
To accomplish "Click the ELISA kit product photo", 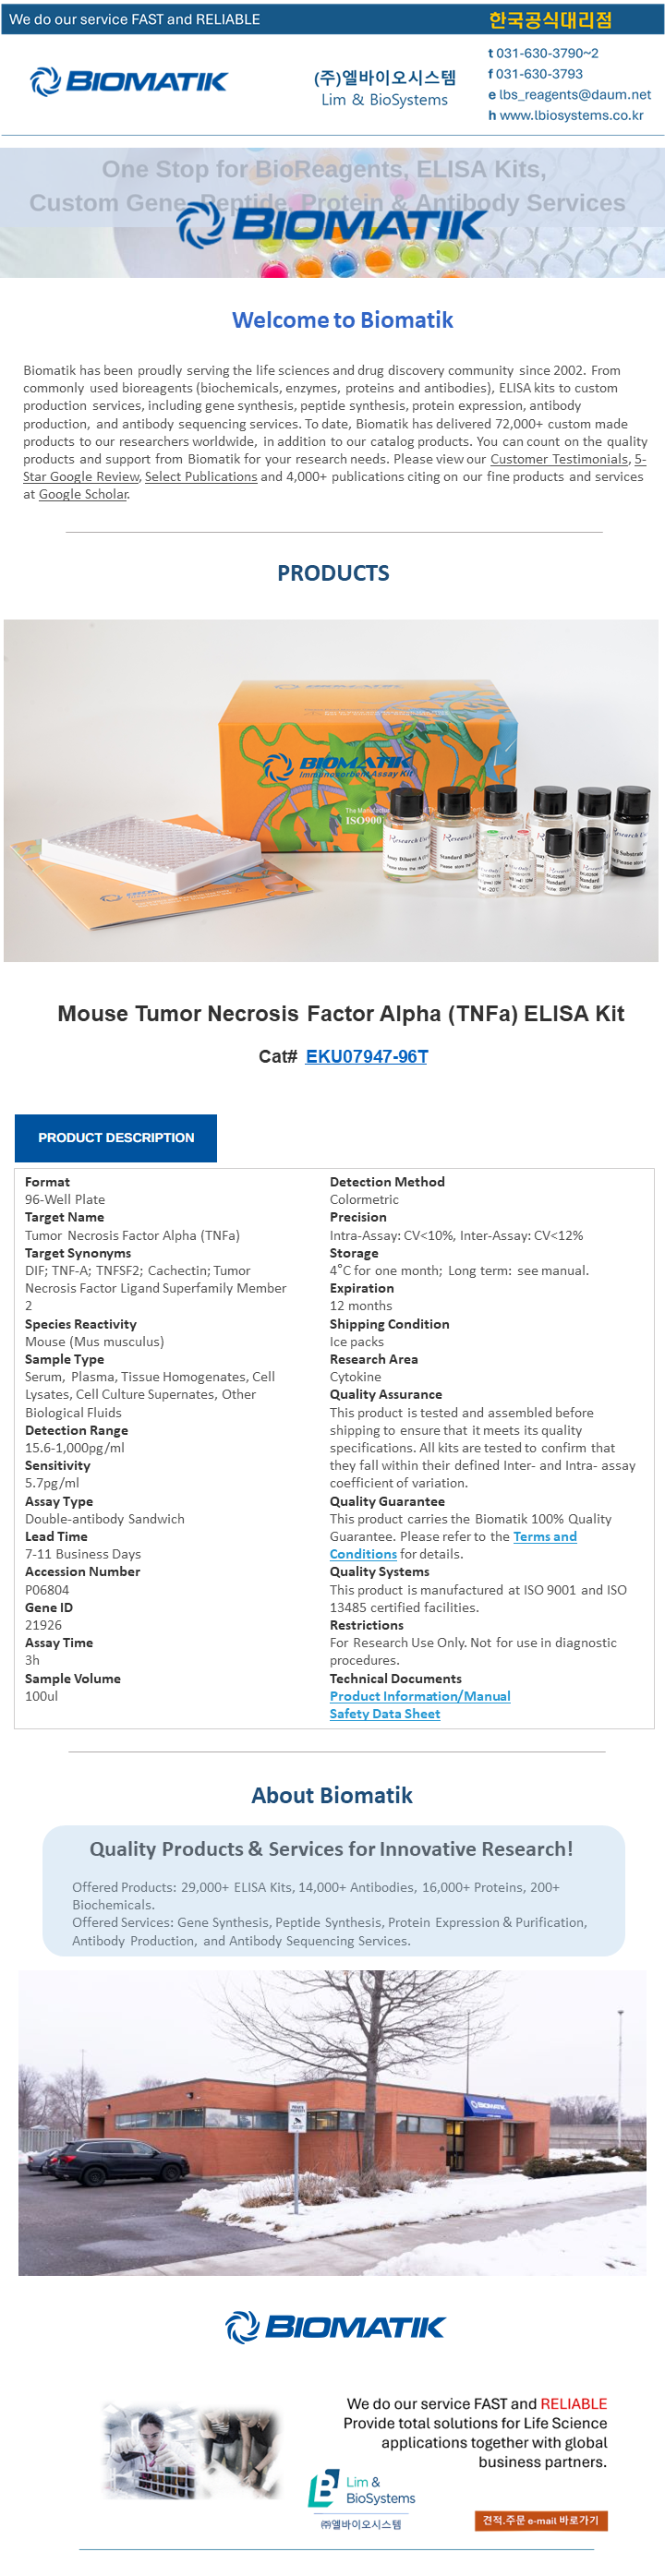I will click(331, 790).
